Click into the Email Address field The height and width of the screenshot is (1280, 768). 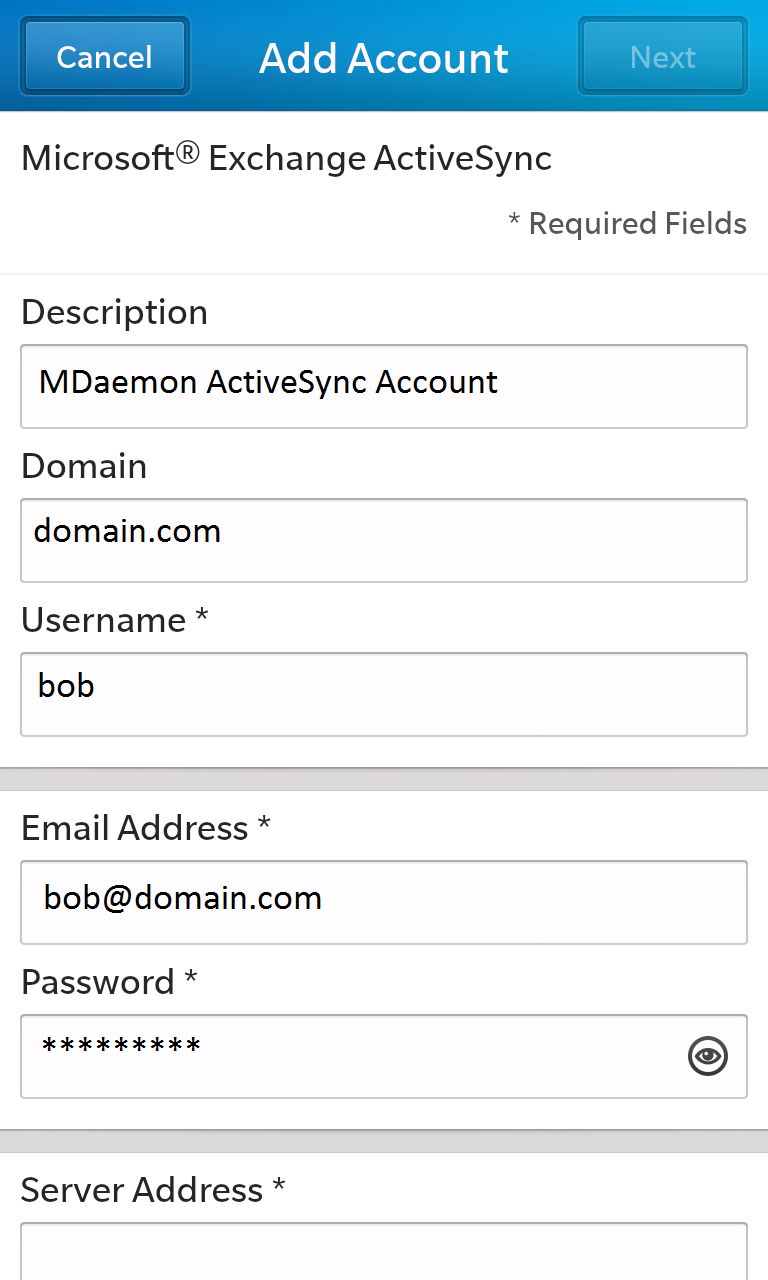click(x=384, y=902)
